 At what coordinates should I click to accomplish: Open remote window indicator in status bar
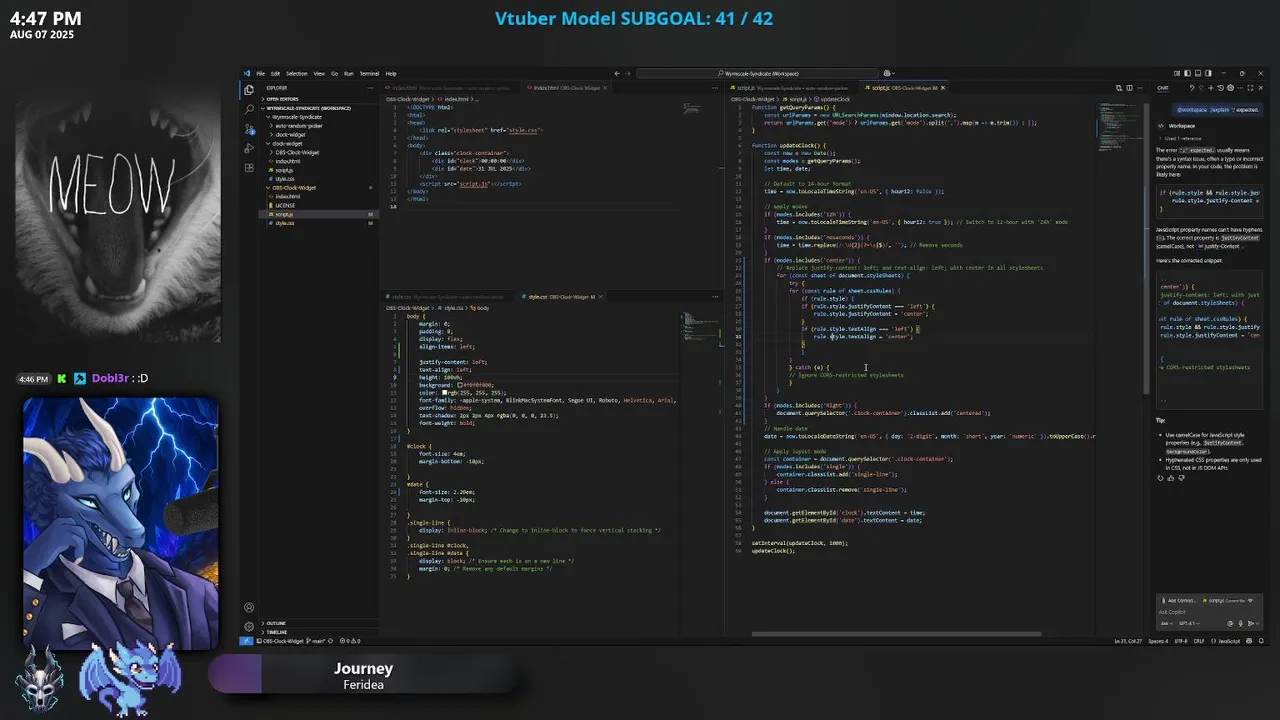coord(247,641)
